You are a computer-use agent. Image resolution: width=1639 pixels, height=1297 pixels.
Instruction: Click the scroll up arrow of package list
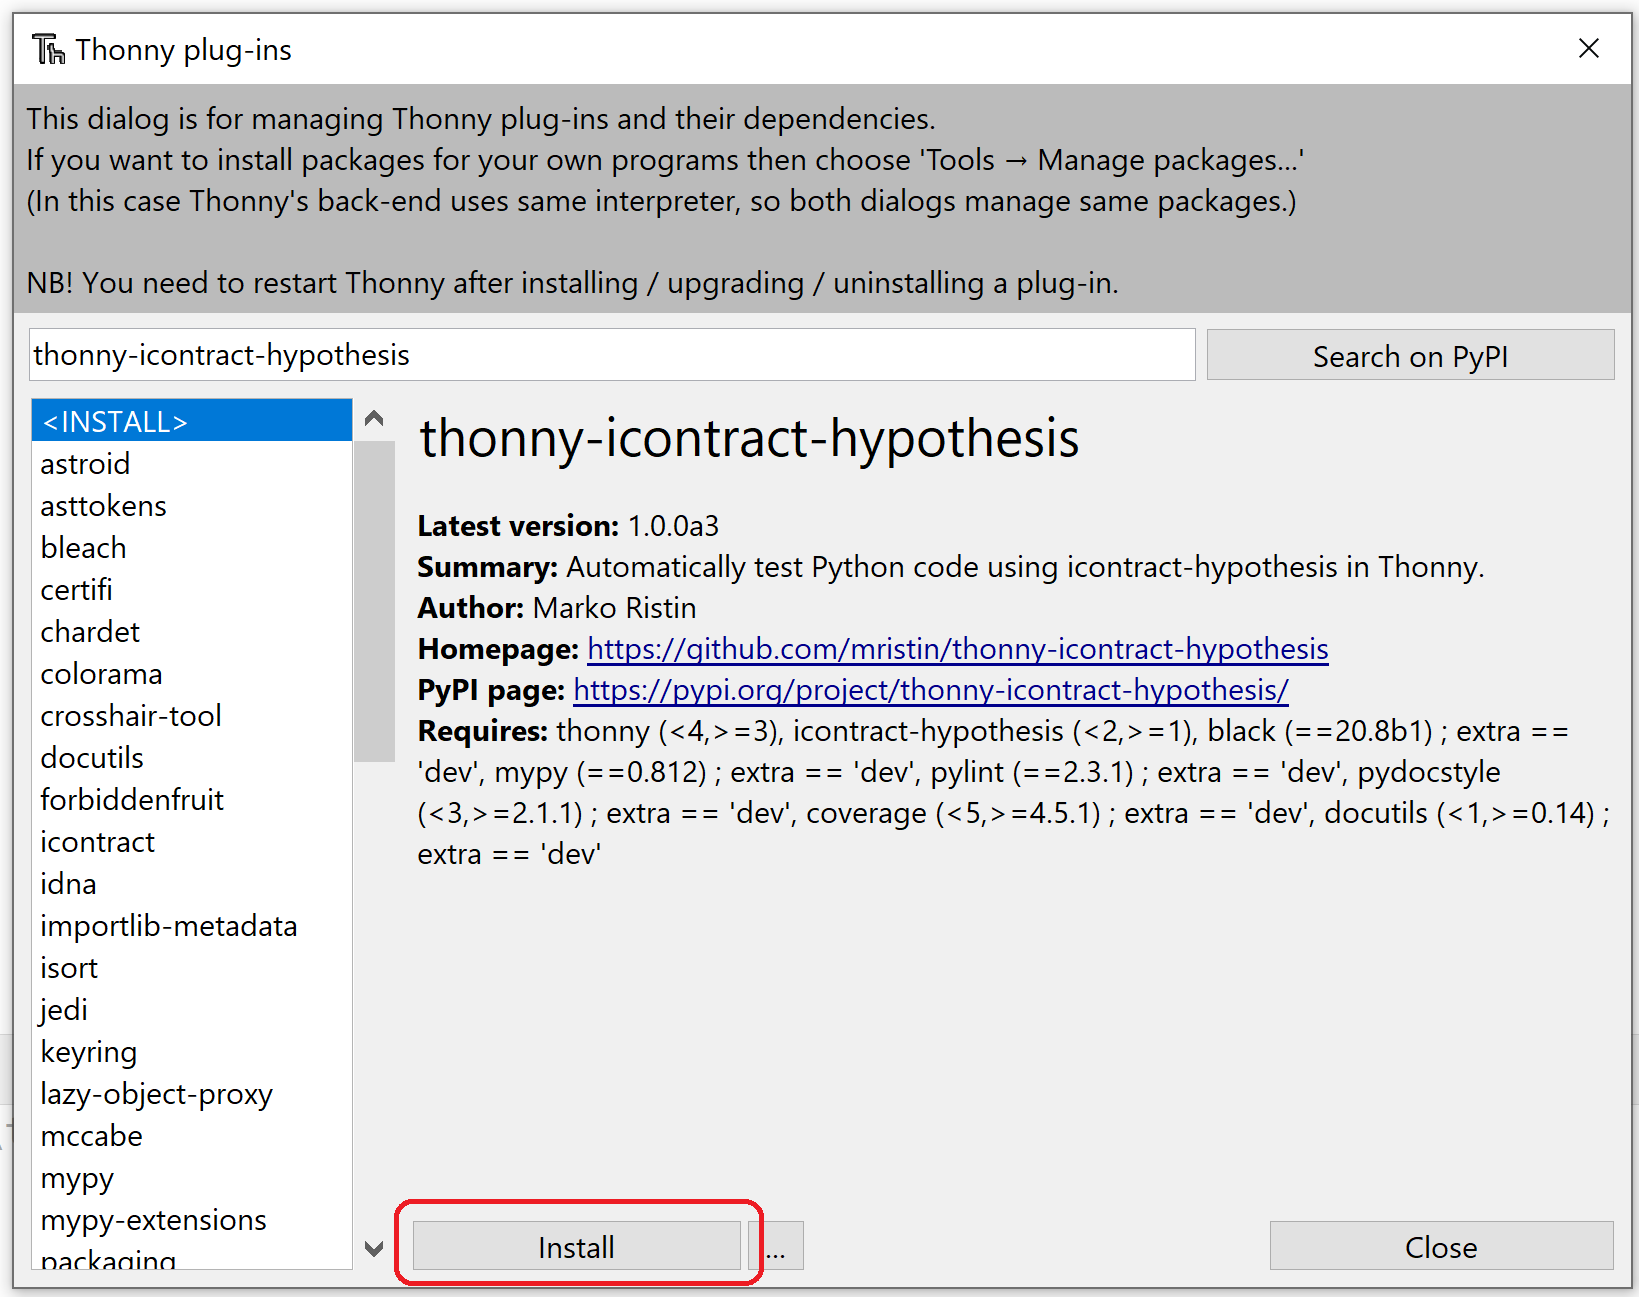(374, 418)
